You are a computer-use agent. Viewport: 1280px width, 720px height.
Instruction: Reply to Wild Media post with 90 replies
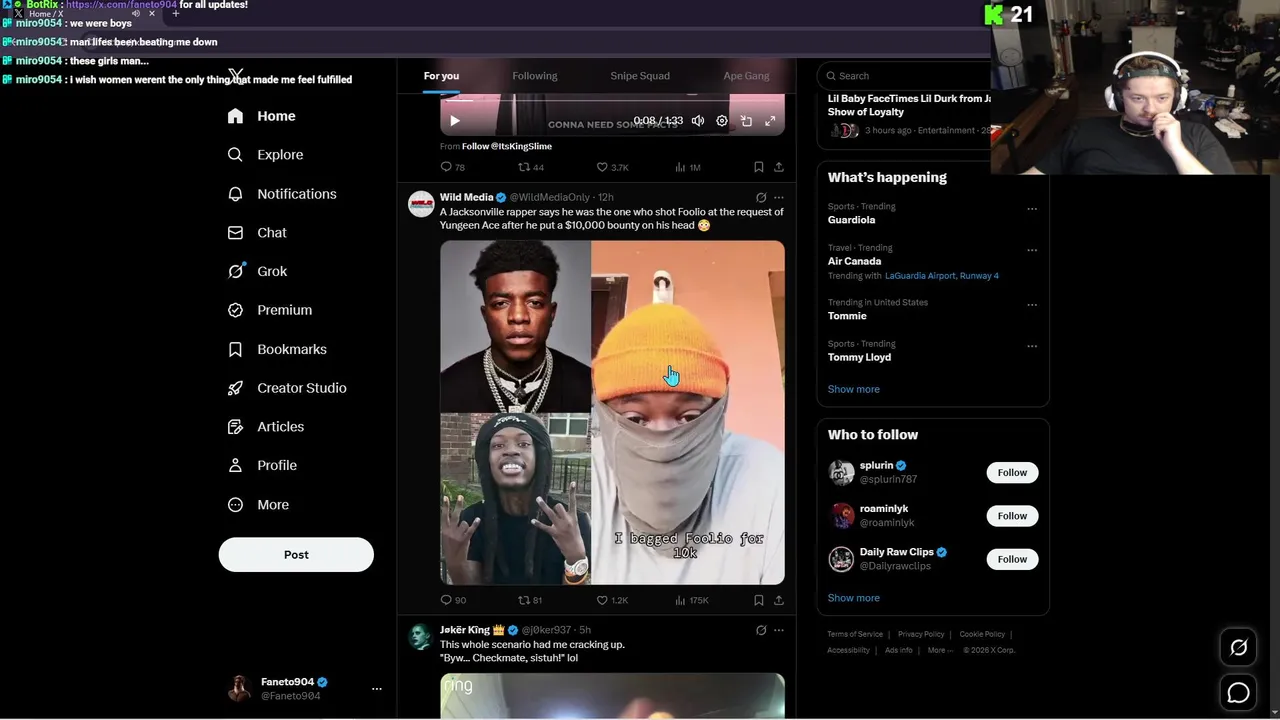point(452,600)
